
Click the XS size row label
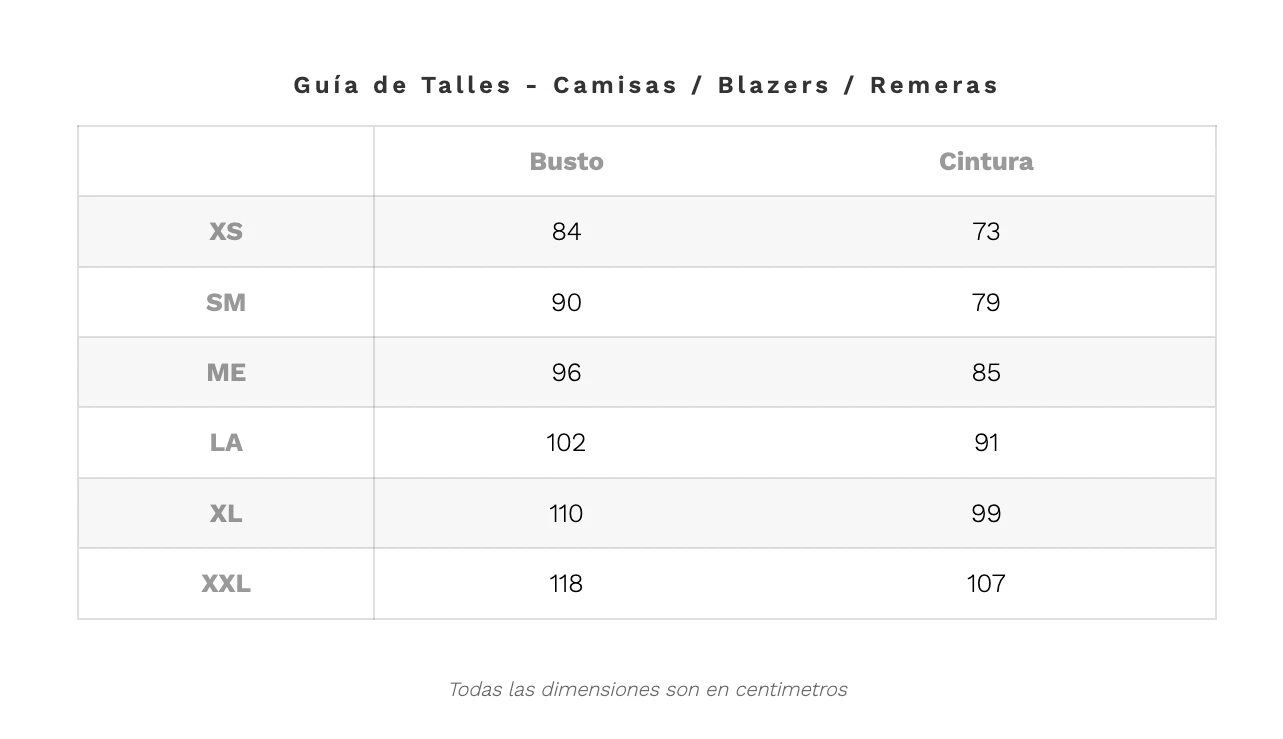click(x=226, y=231)
